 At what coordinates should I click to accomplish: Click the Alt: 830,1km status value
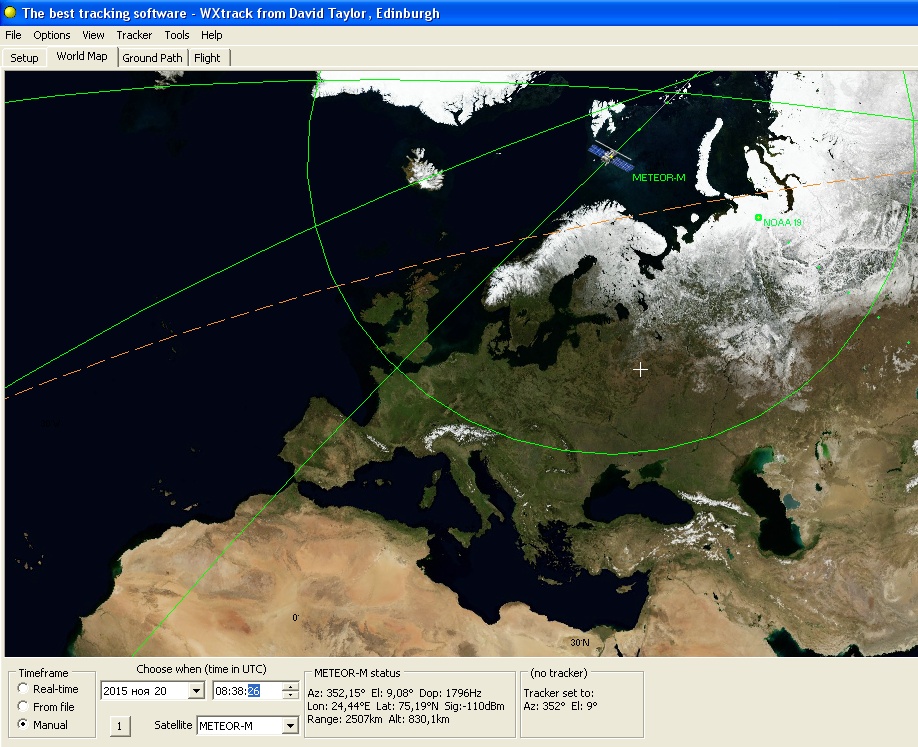point(419,719)
